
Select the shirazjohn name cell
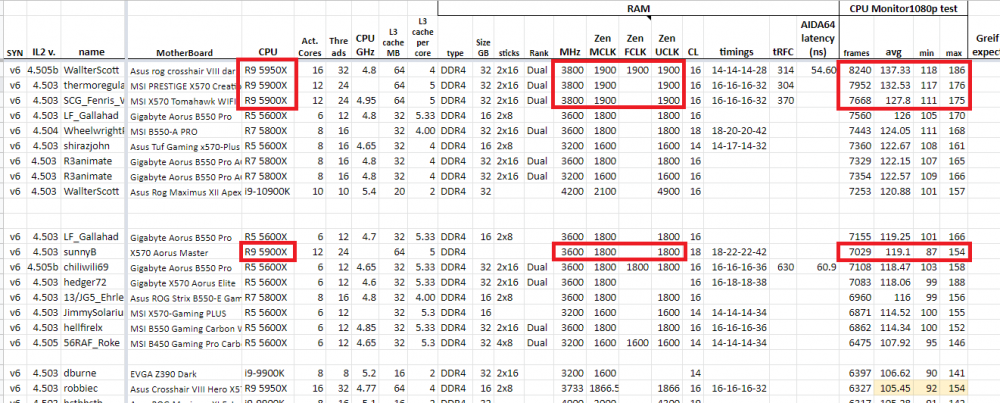pos(87,146)
